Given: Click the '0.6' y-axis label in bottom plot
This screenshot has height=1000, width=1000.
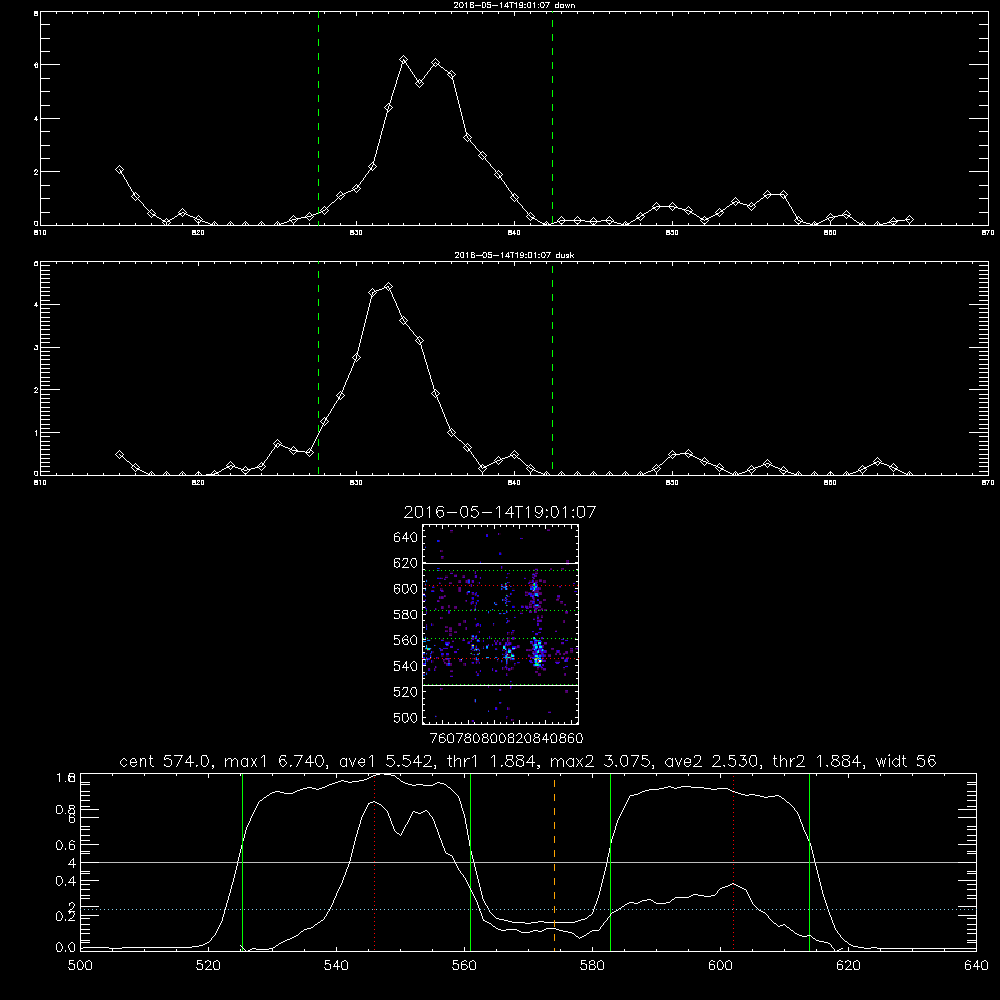Looking at the screenshot, I should [66, 844].
